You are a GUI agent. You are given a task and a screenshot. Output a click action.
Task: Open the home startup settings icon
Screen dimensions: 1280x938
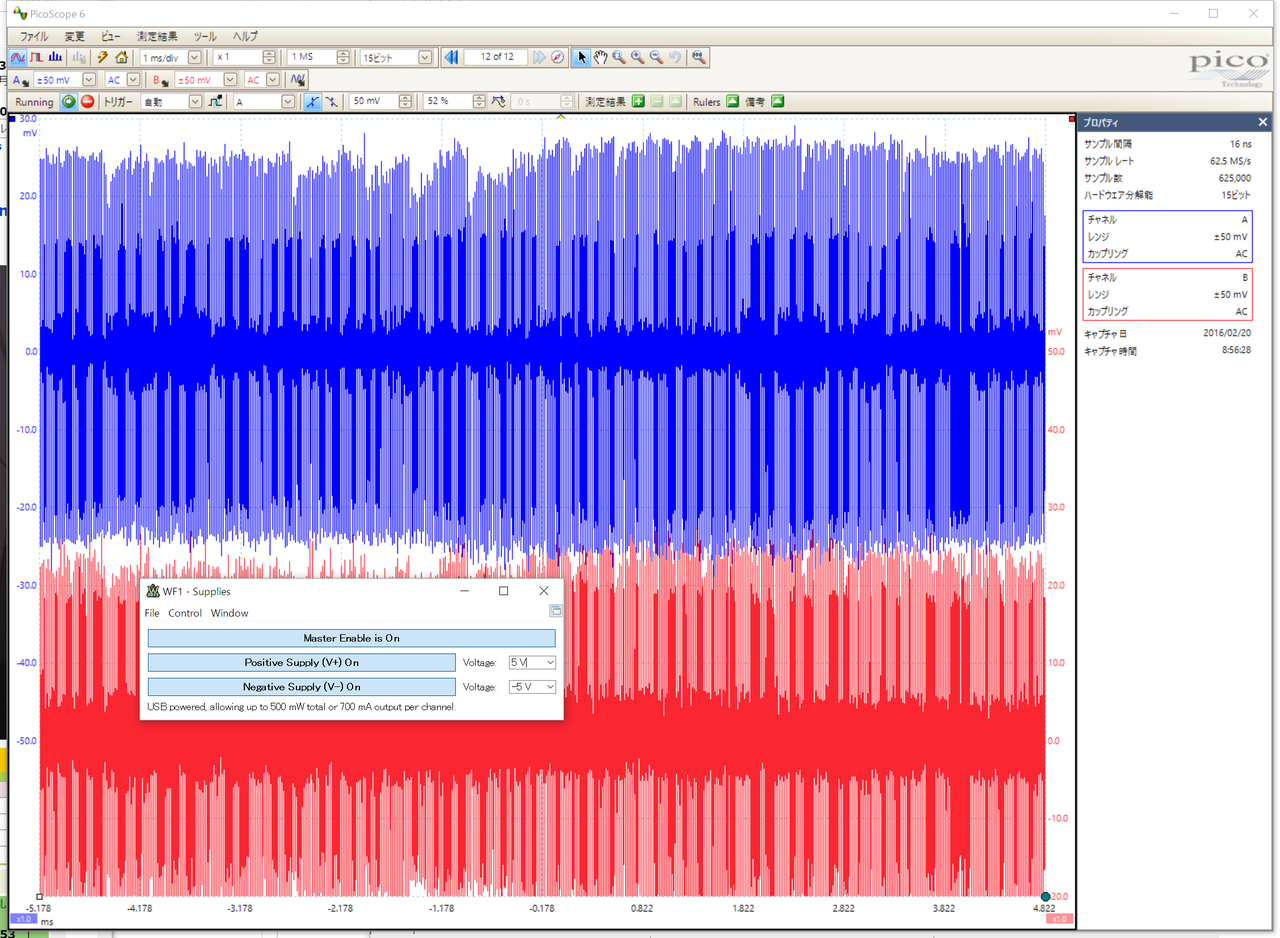(121, 57)
